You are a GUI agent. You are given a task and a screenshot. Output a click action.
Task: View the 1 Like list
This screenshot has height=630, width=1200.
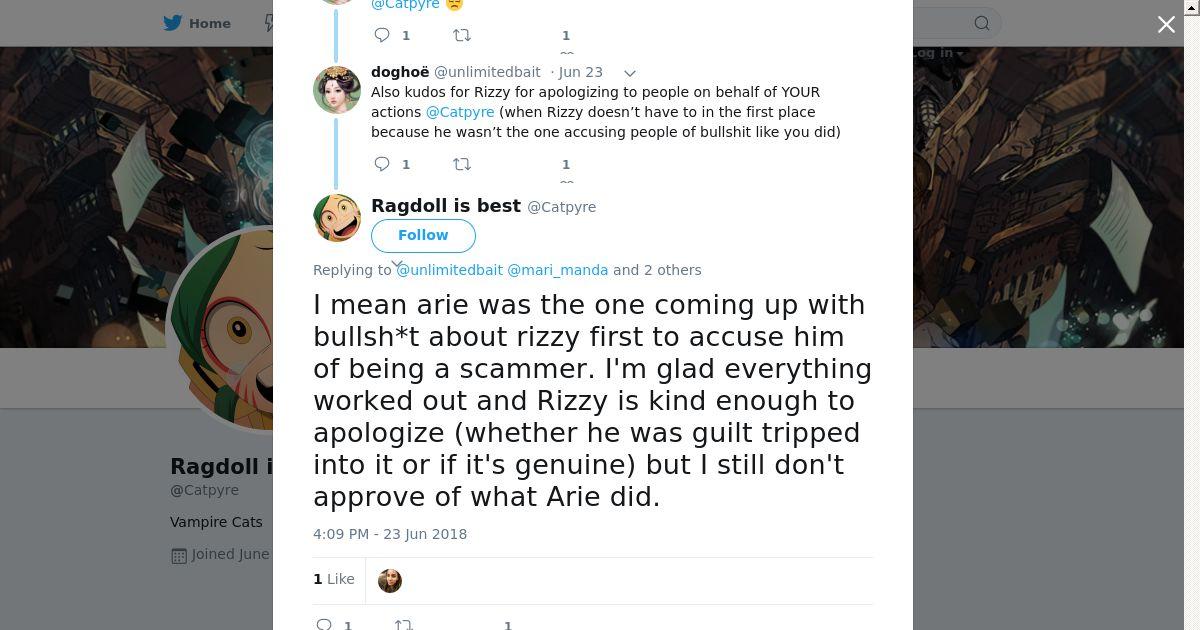coord(334,579)
